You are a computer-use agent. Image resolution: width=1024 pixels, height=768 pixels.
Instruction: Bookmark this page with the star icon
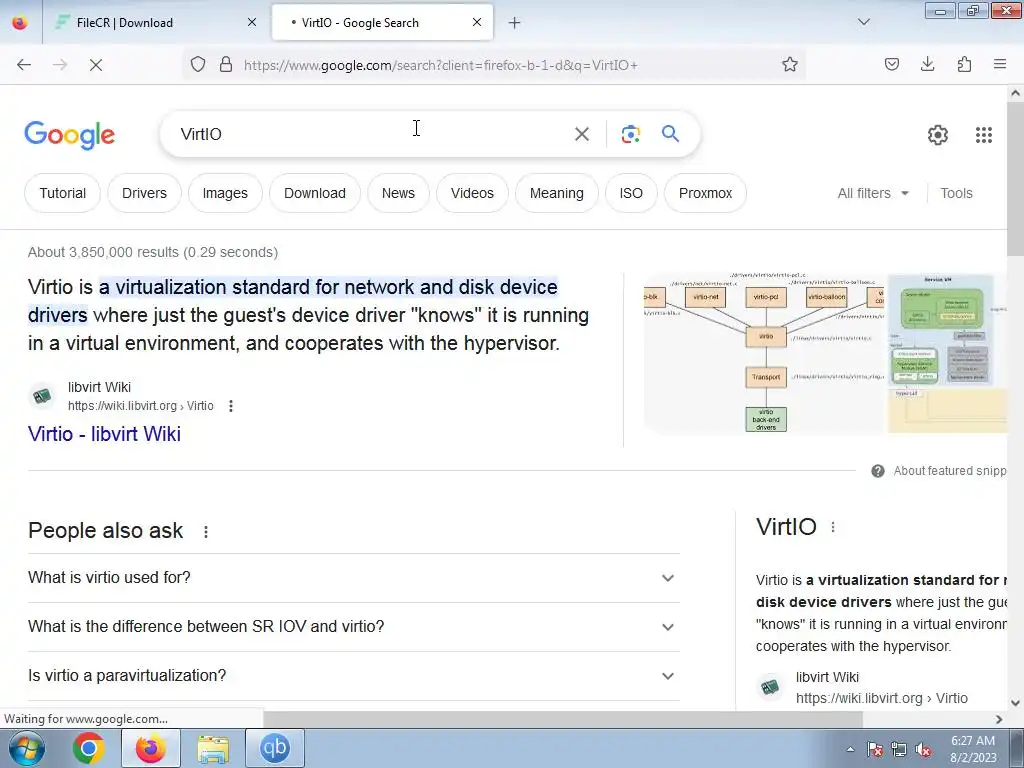pyautogui.click(x=790, y=65)
